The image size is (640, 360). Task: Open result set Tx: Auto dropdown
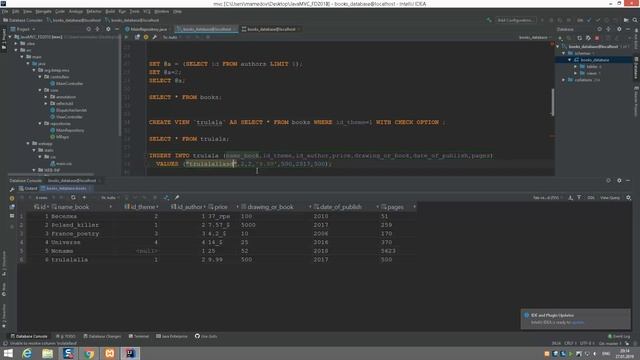click(109, 198)
